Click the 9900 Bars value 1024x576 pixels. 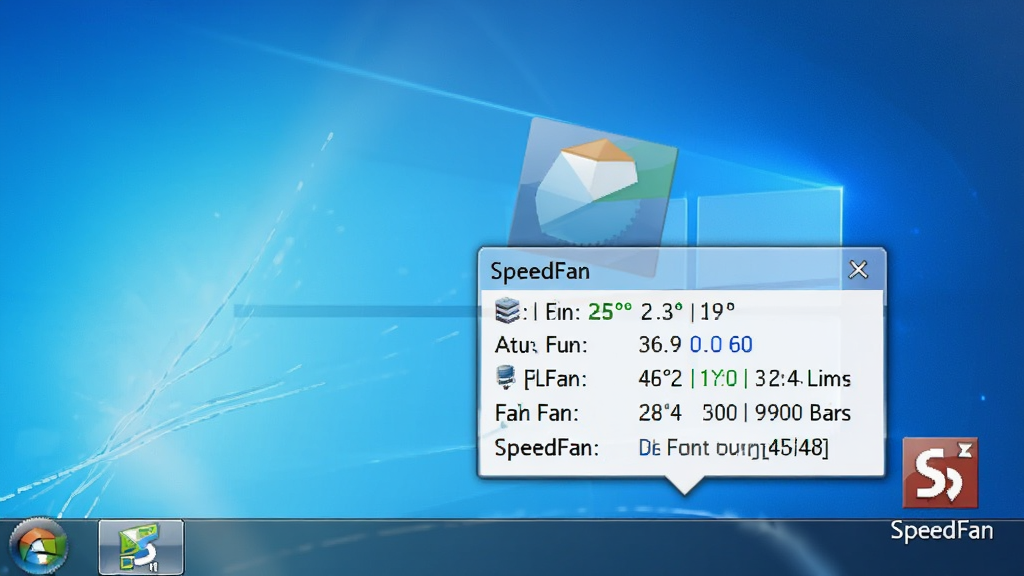click(803, 413)
